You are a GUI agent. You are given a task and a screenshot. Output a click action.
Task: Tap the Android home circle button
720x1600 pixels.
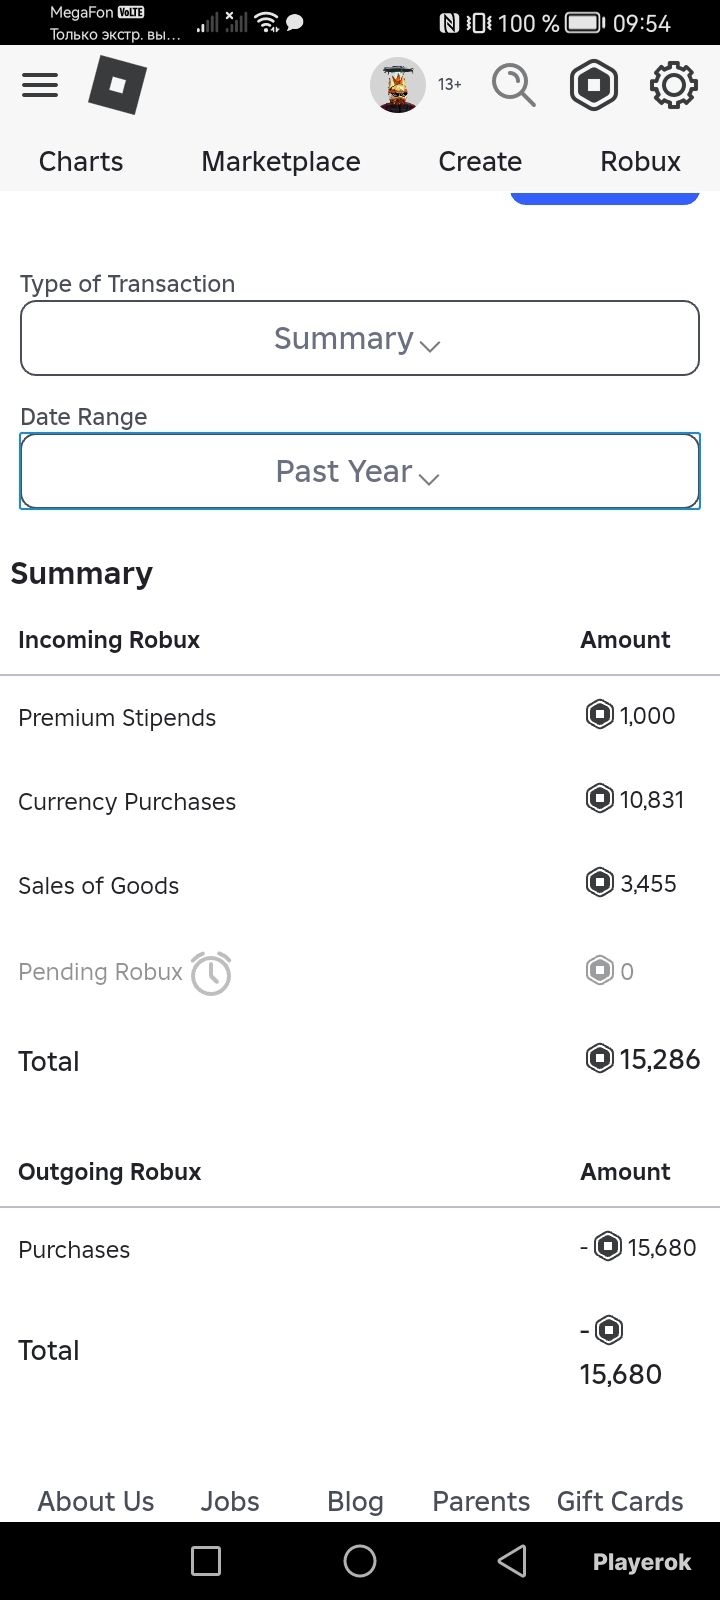(360, 1561)
